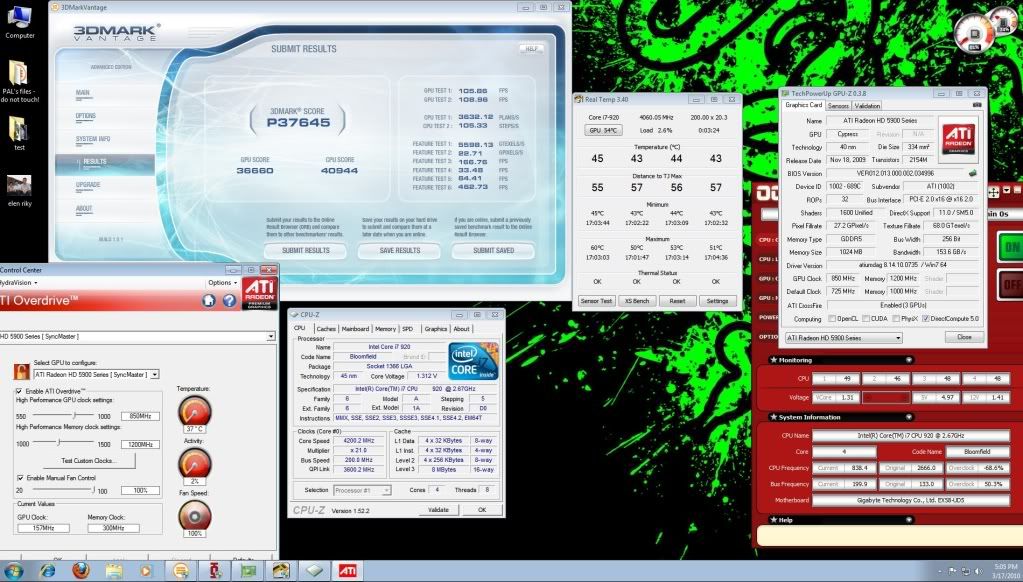Click Validate button in CPU-Z

click(438, 510)
